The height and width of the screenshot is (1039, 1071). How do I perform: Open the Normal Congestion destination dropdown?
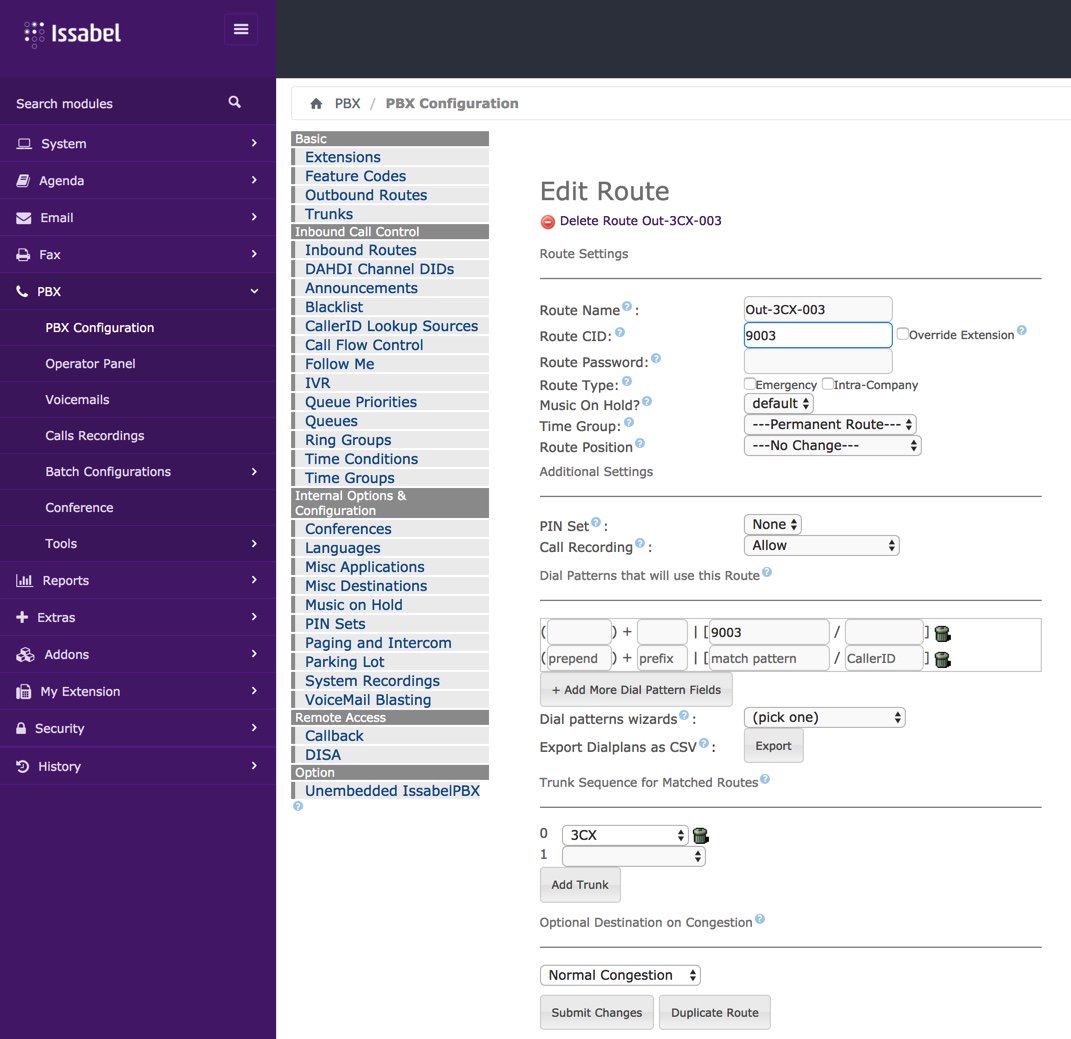pos(620,975)
